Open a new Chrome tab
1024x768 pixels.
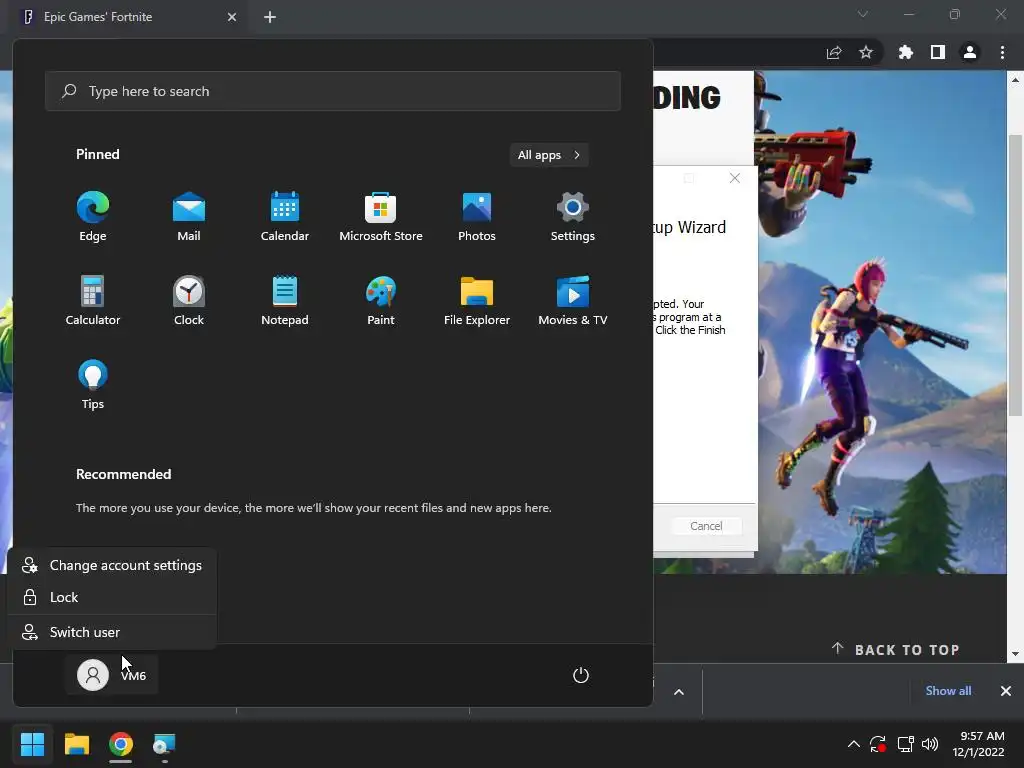point(270,17)
